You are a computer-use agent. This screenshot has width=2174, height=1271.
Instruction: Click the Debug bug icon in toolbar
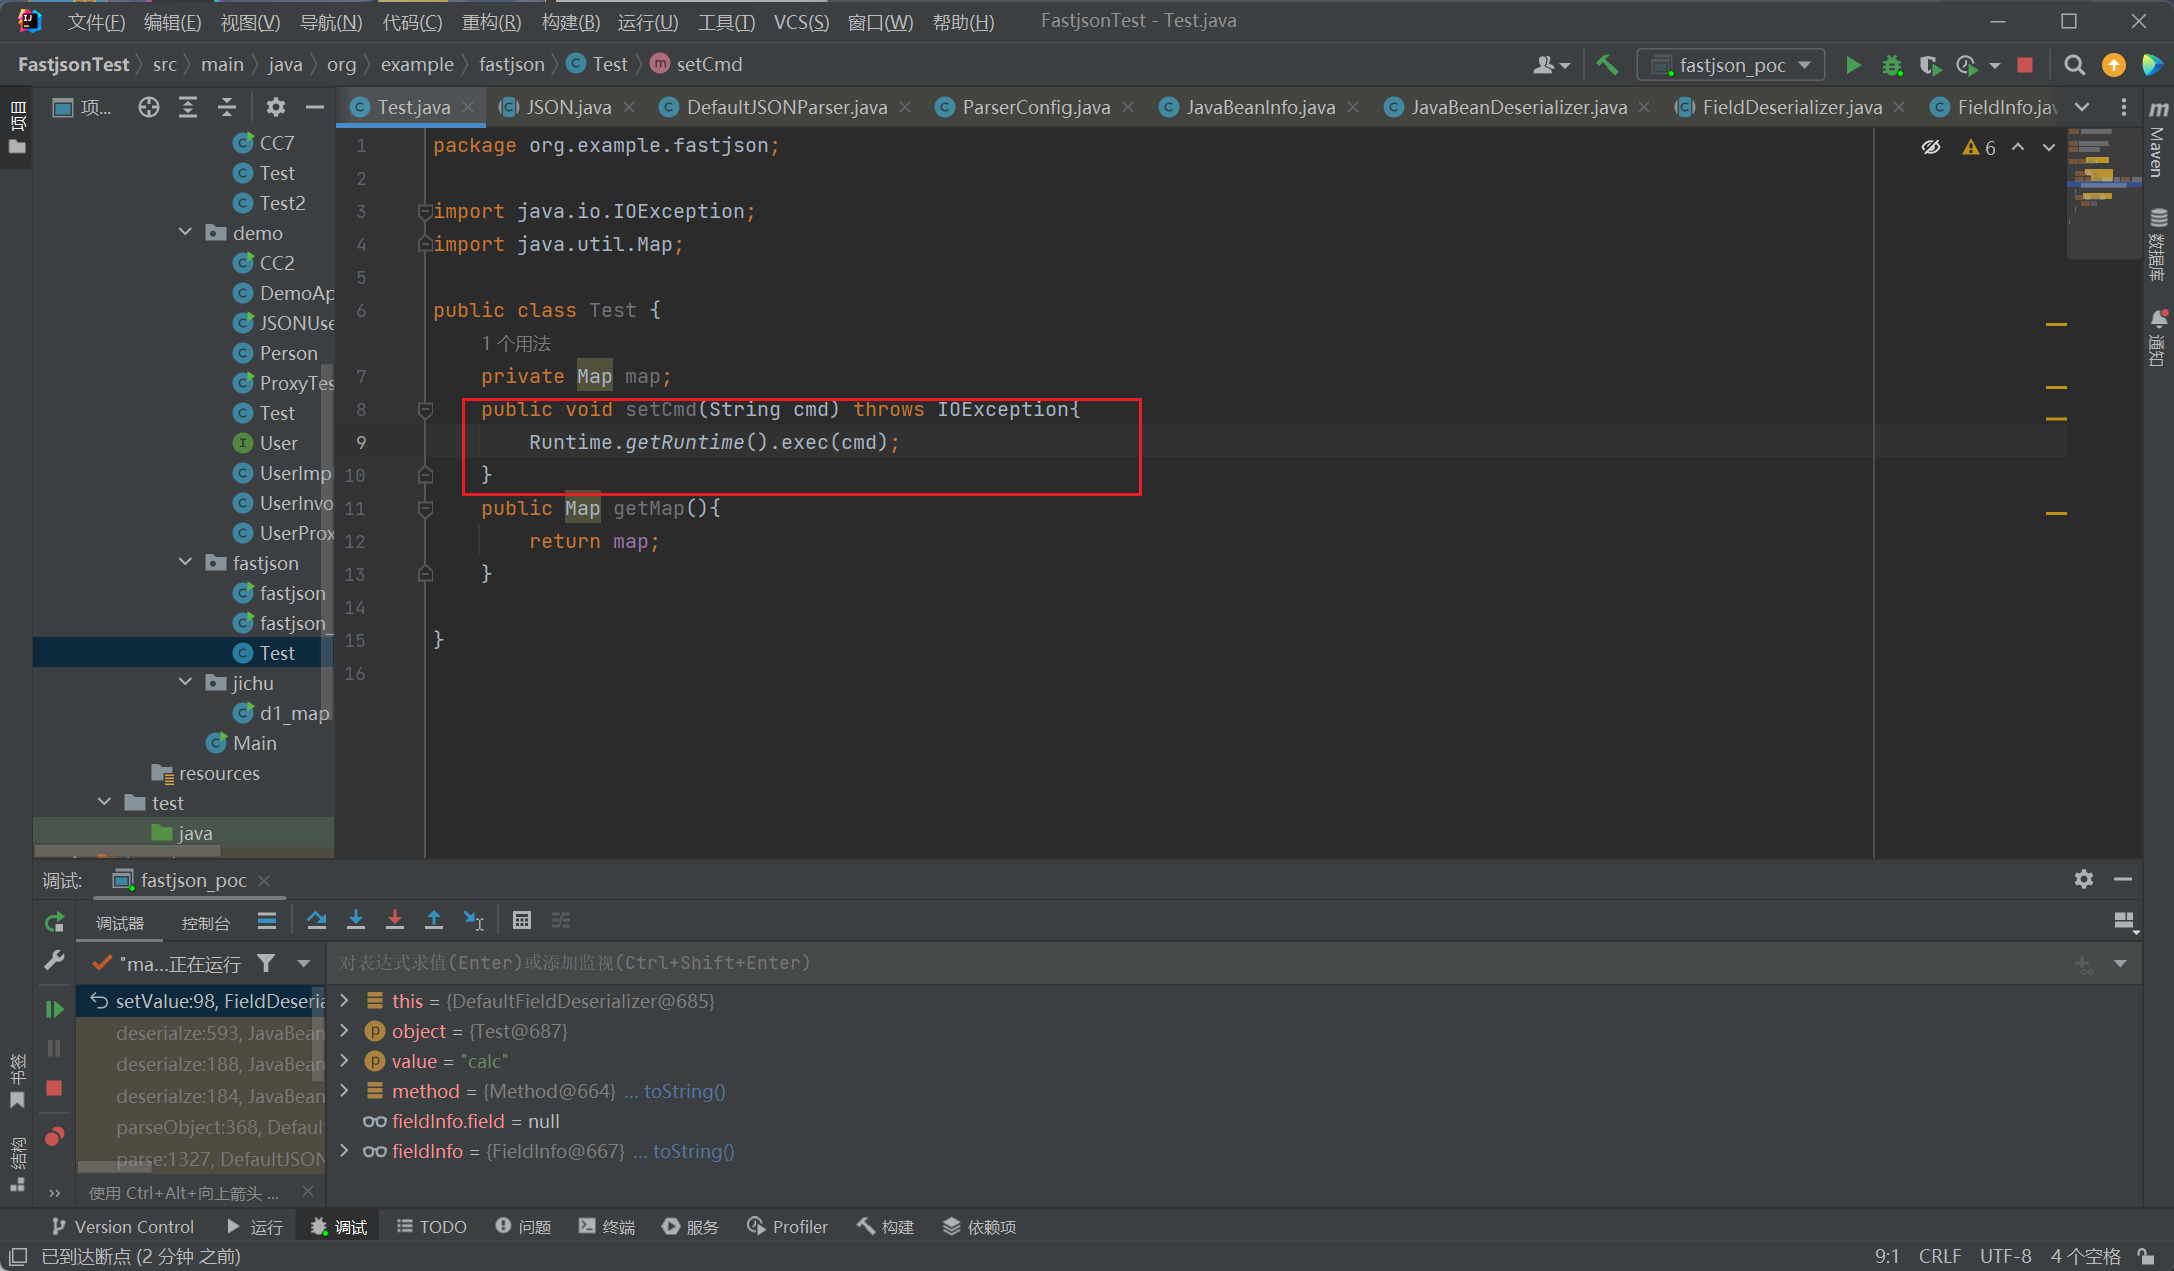1891,65
